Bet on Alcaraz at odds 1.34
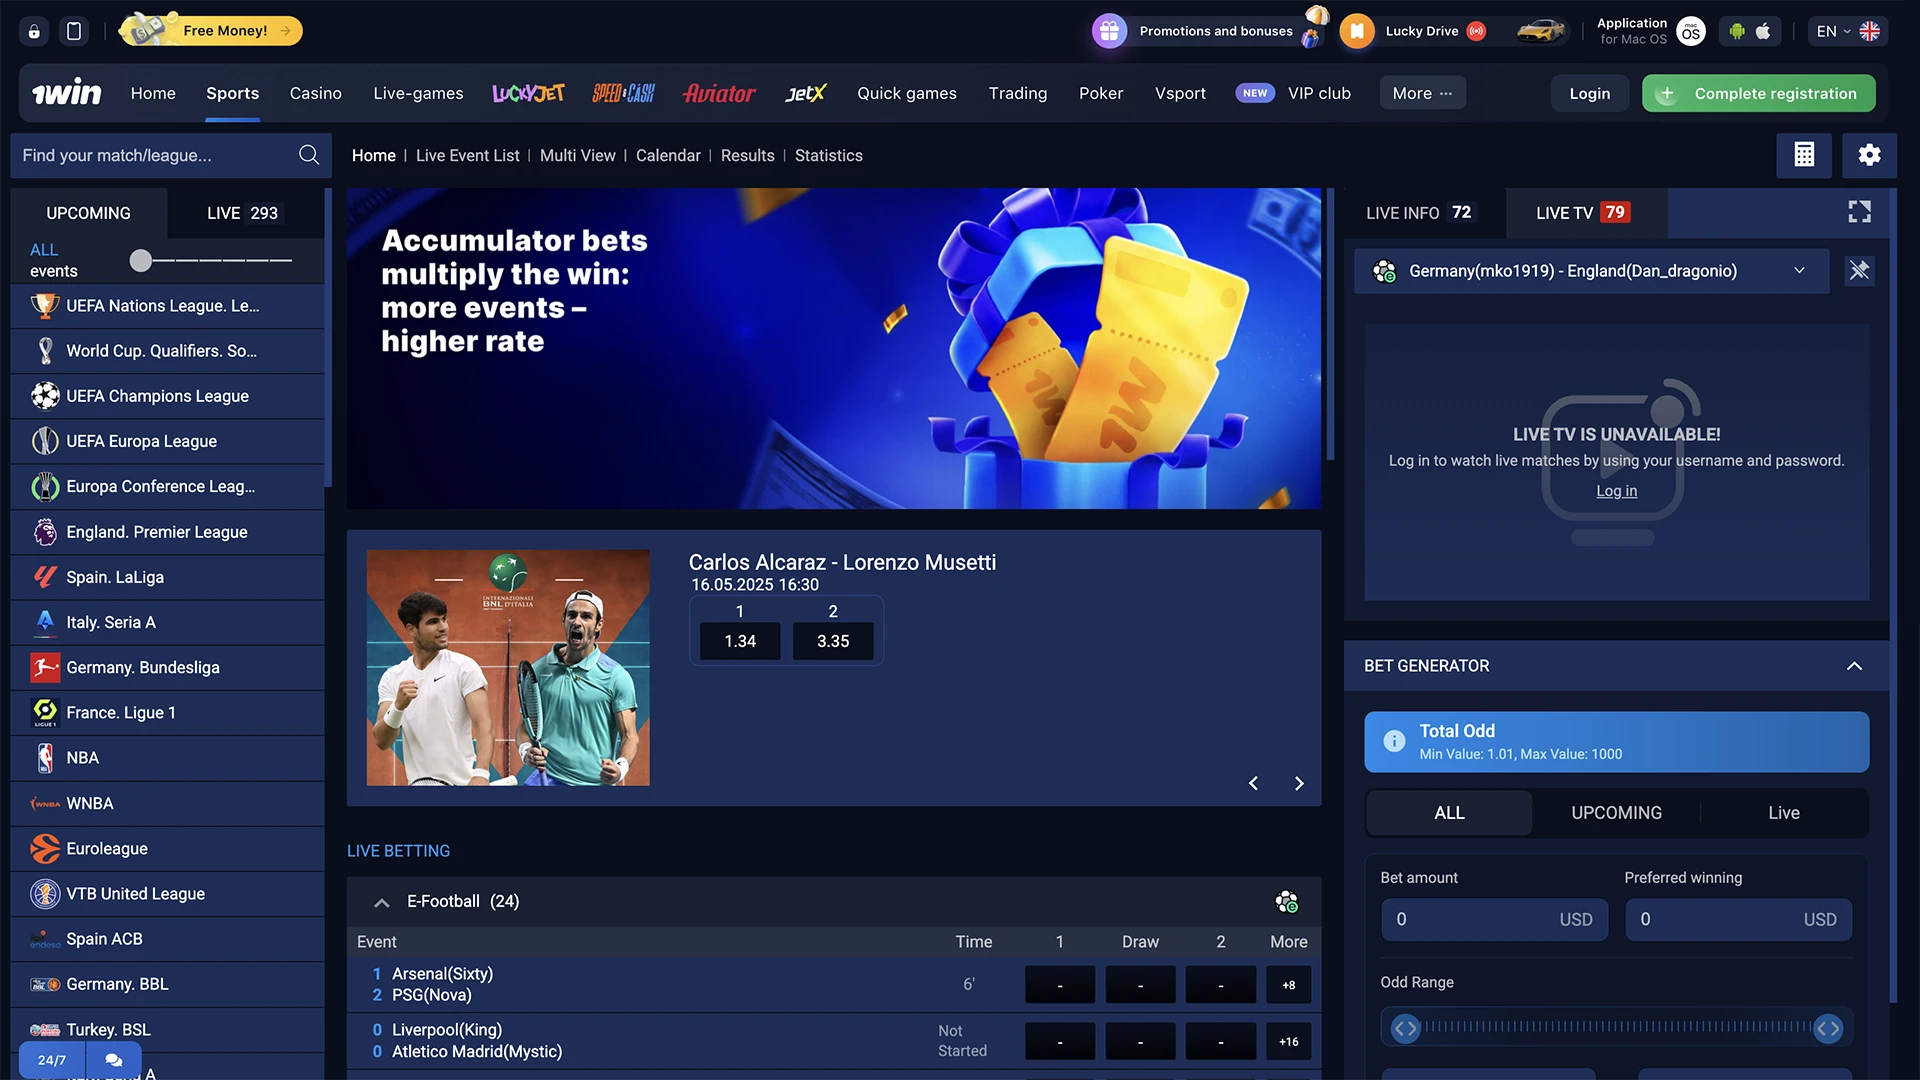The height and width of the screenshot is (1080, 1920). pos(740,641)
